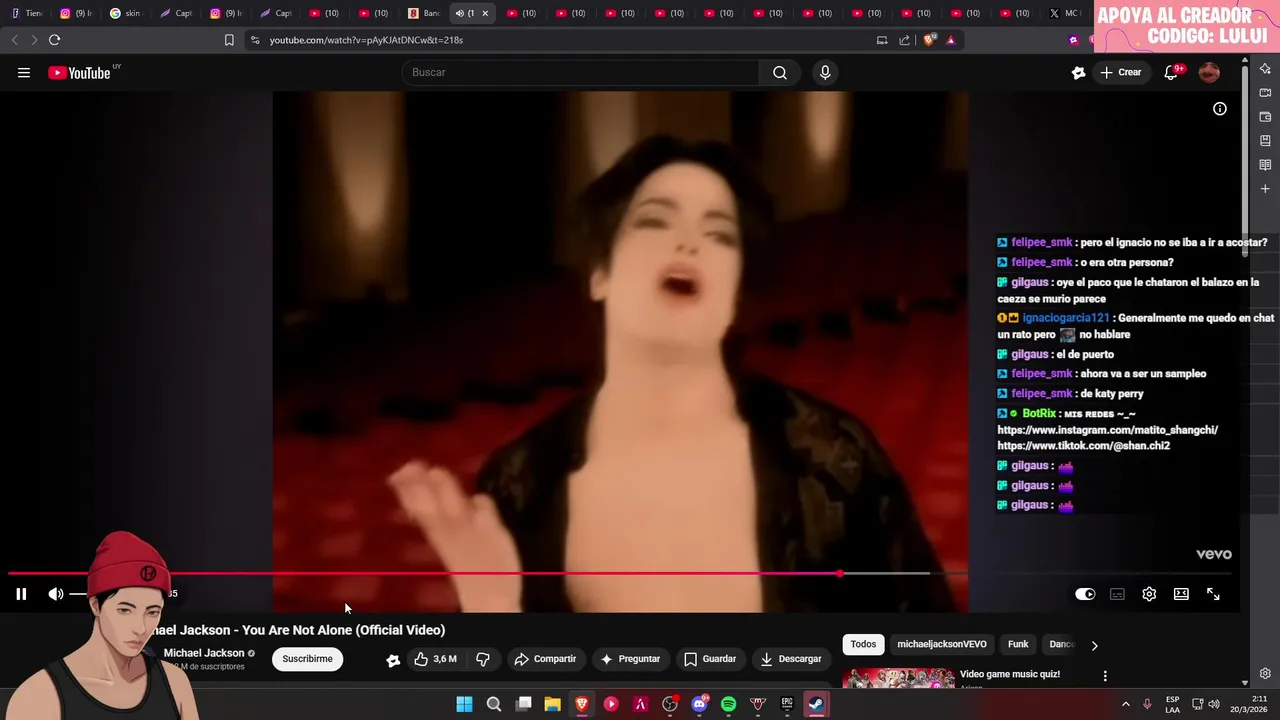Start voice search with microphone icon
The image size is (1280, 720).
click(x=825, y=72)
